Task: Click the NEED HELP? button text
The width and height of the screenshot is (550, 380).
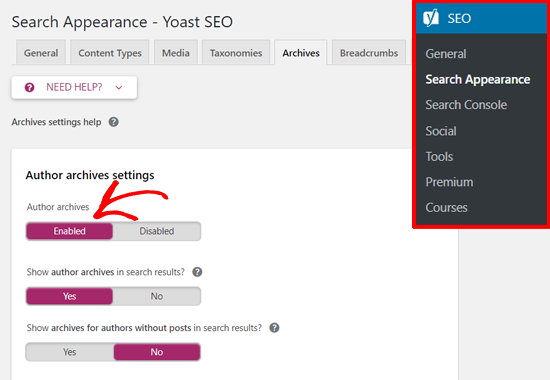Action: (x=74, y=87)
